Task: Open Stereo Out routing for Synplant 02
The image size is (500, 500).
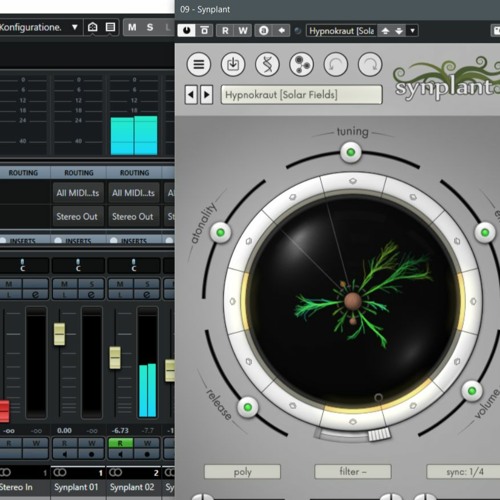Action: click(133, 217)
